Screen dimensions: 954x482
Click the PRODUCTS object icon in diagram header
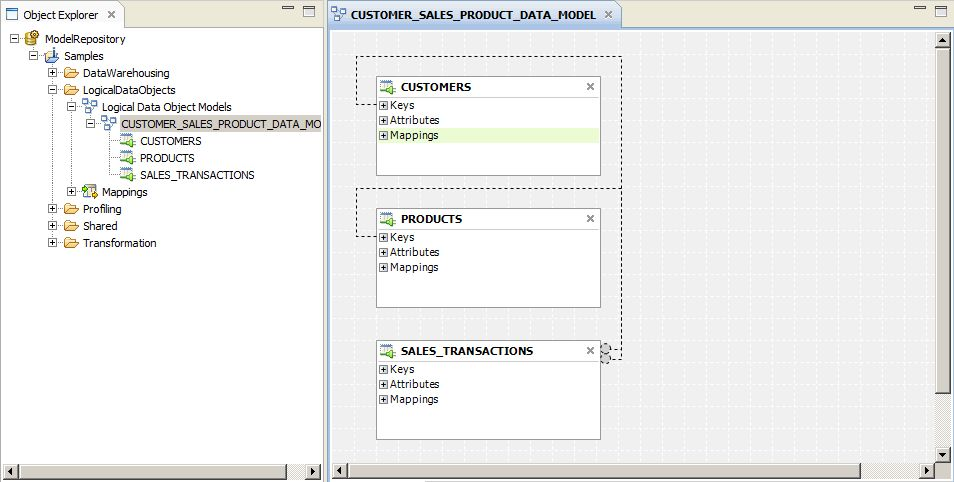point(388,219)
